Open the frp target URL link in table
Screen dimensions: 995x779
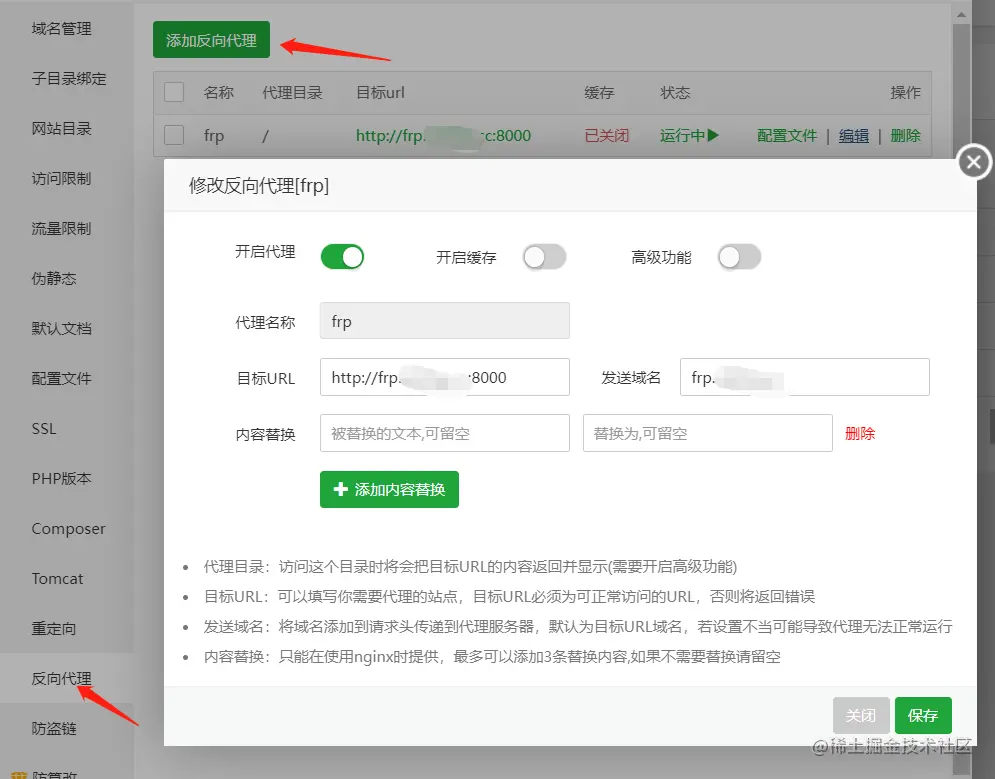(x=443, y=135)
